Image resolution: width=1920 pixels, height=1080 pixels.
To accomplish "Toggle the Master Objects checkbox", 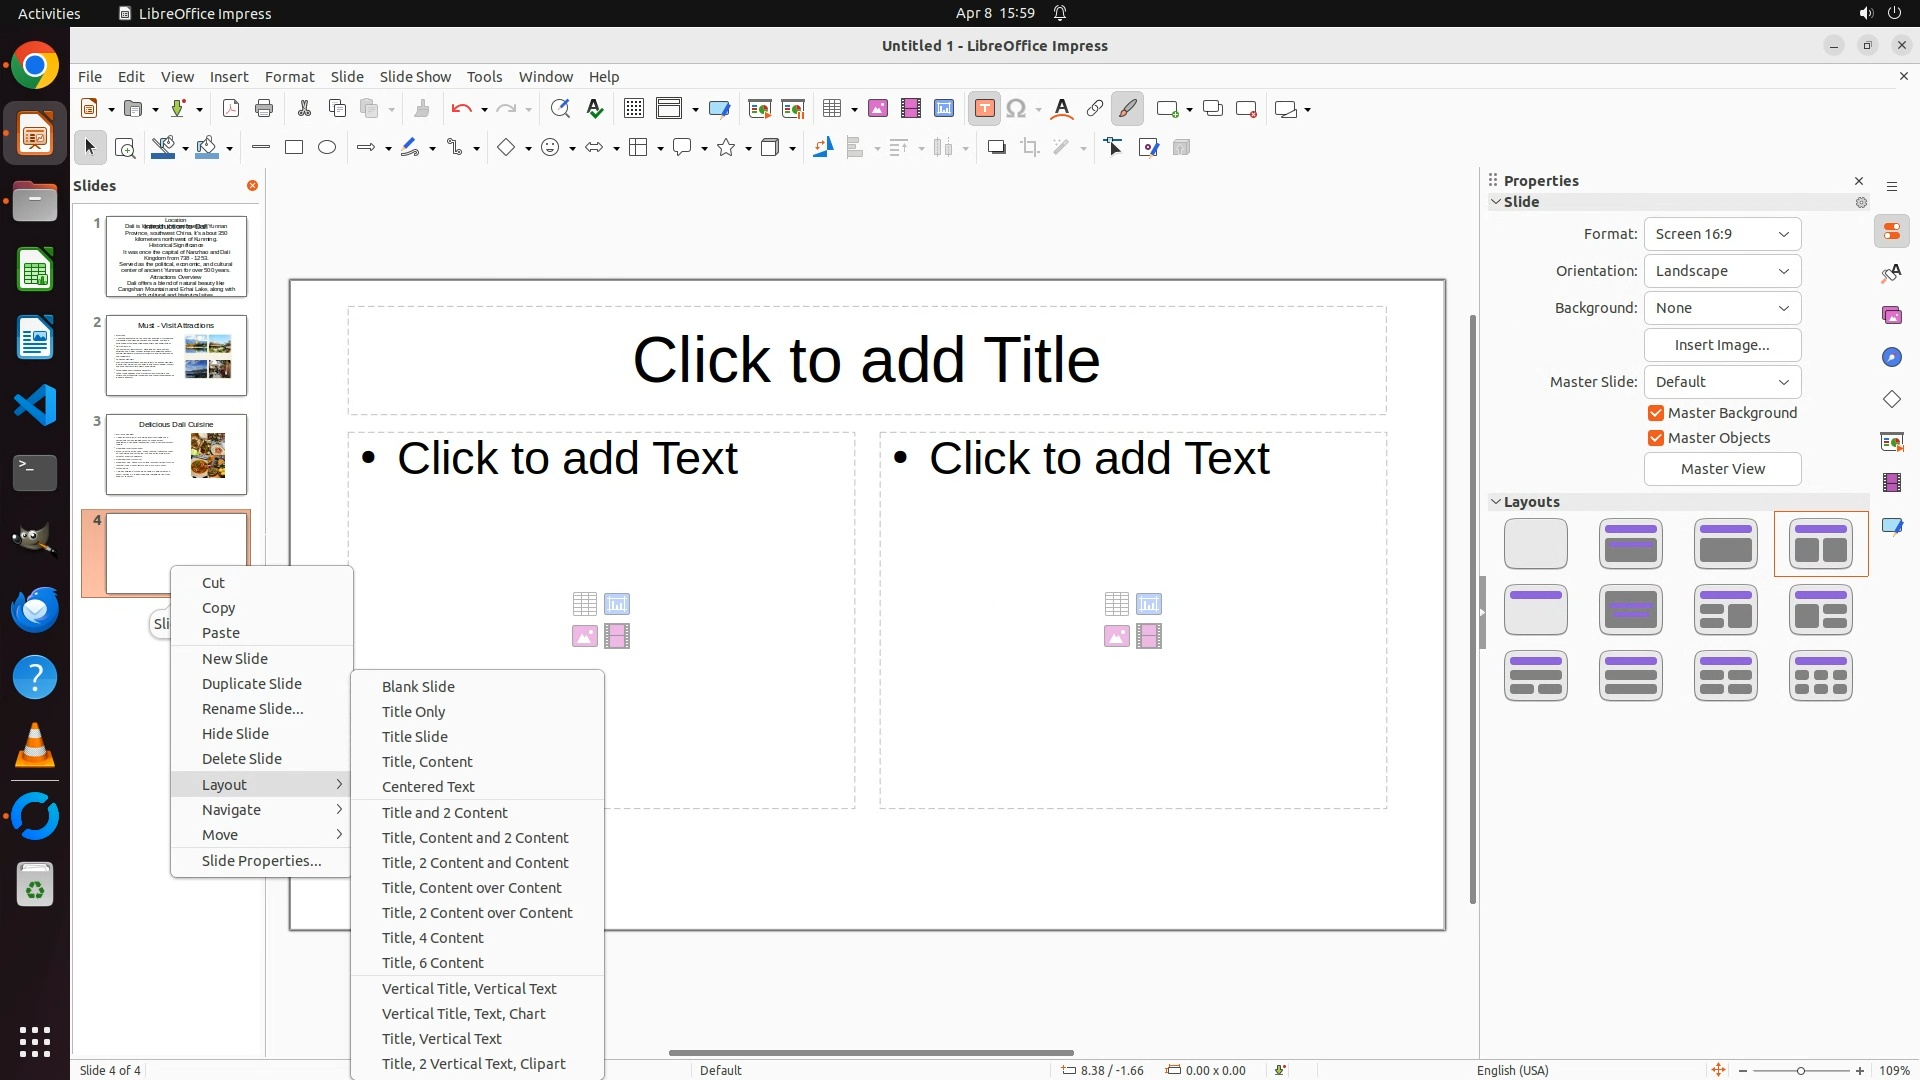I will pyautogui.click(x=1656, y=438).
